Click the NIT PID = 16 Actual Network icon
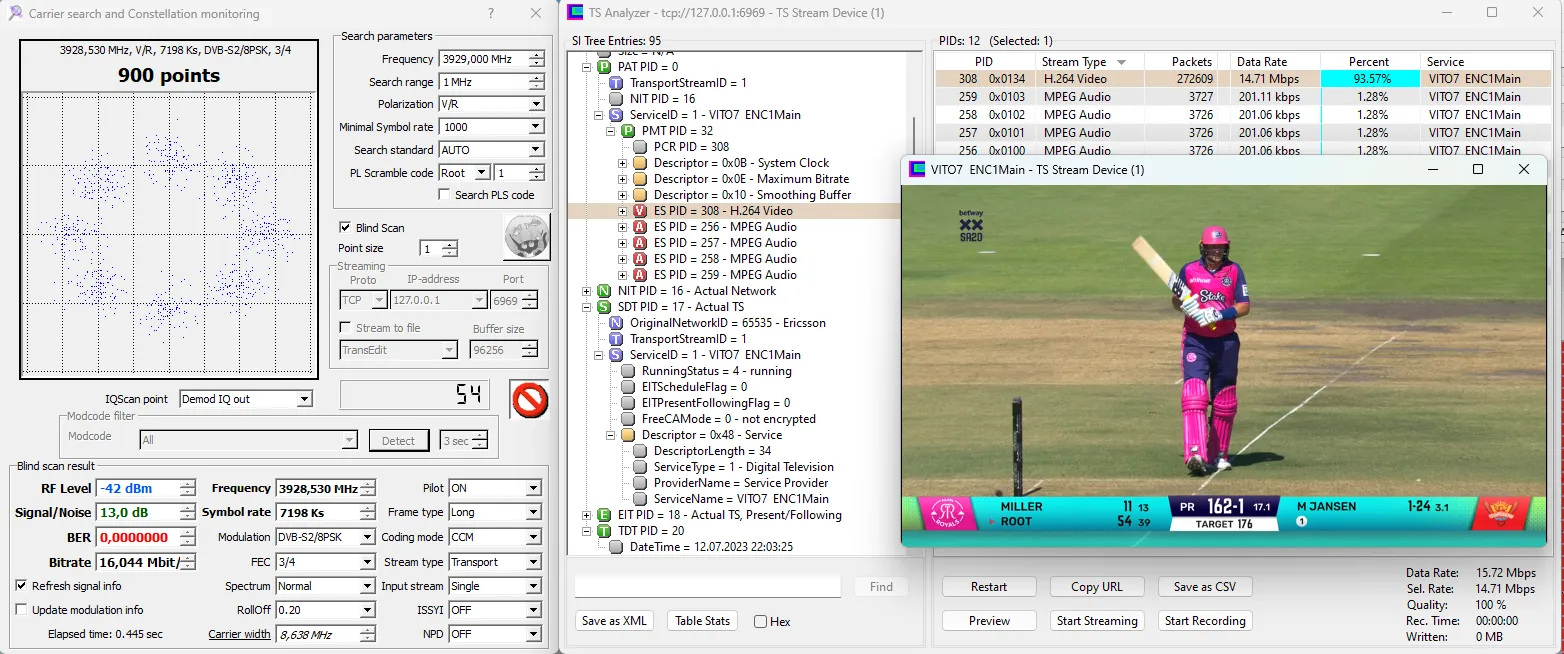The height and width of the screenshot is (654, 1564). tap(603, 291)
